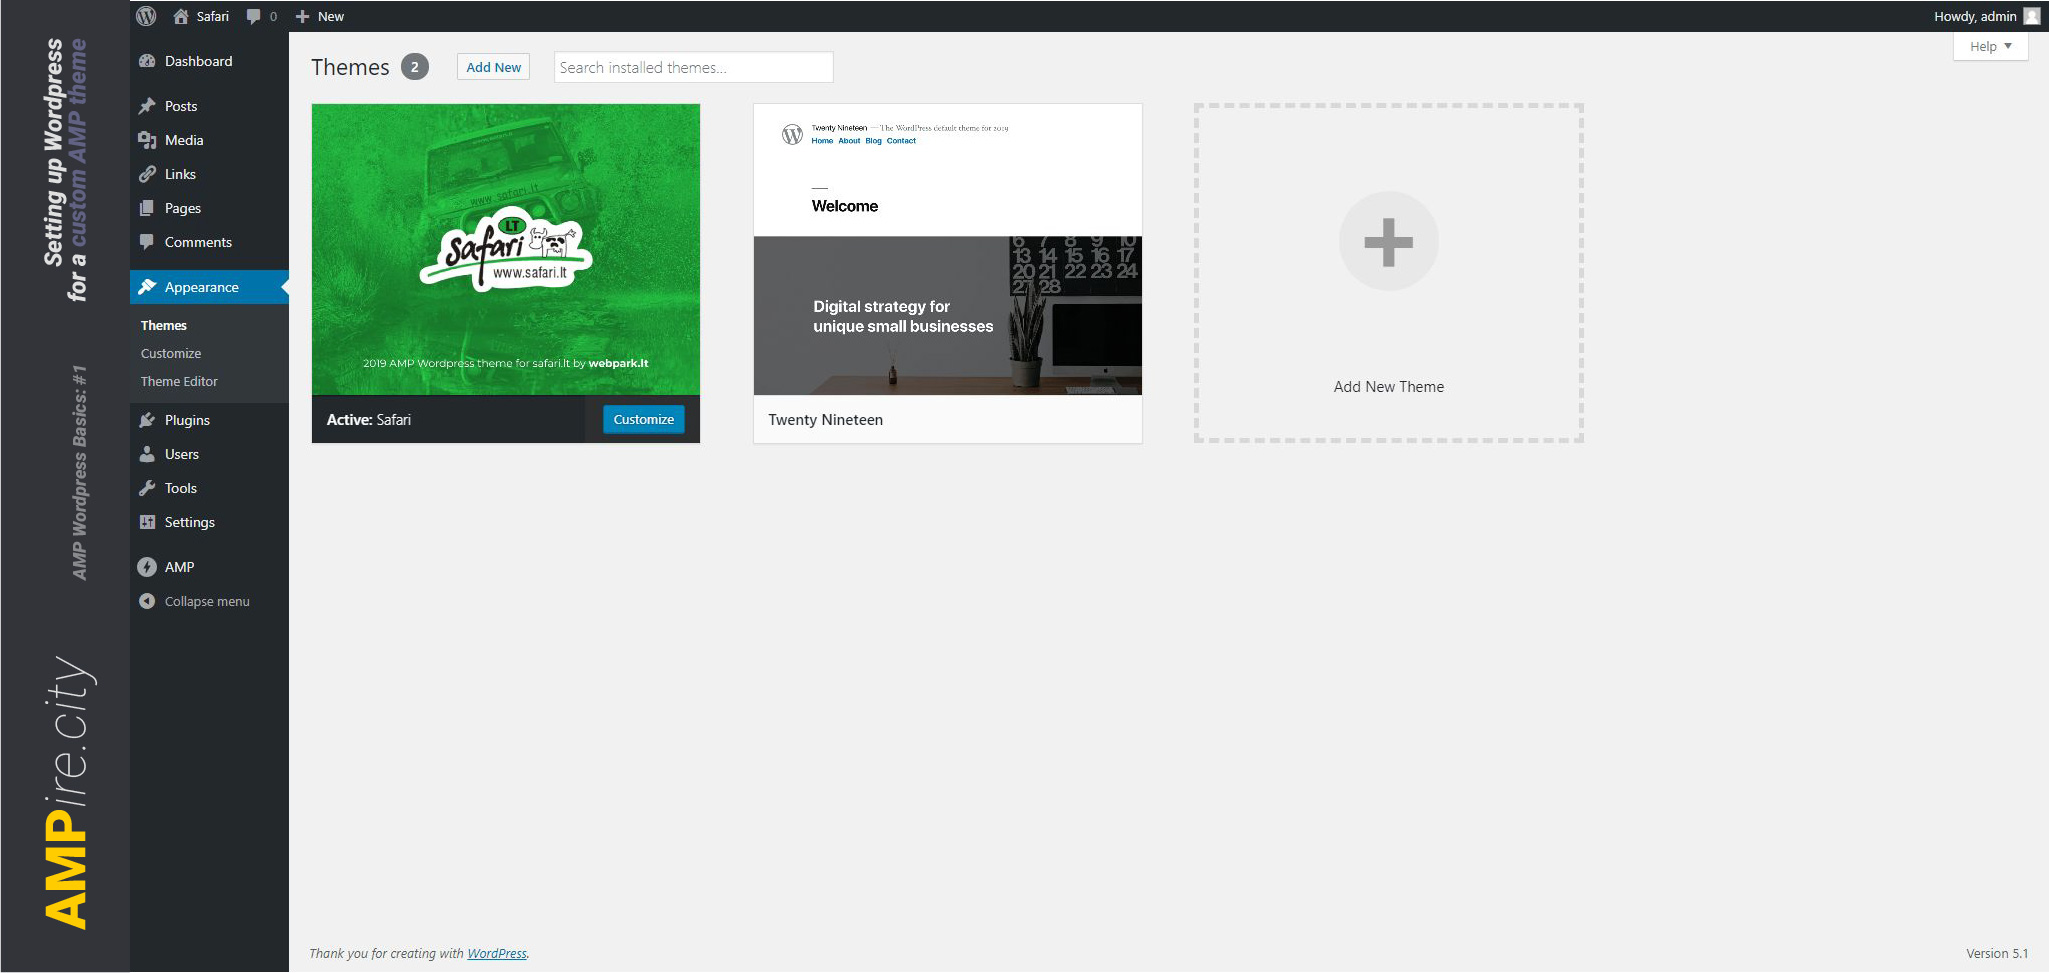Open the Tools menu label
Viewport: 2049px width, 973px height.
pyautogui.click(x=181, y=488)
